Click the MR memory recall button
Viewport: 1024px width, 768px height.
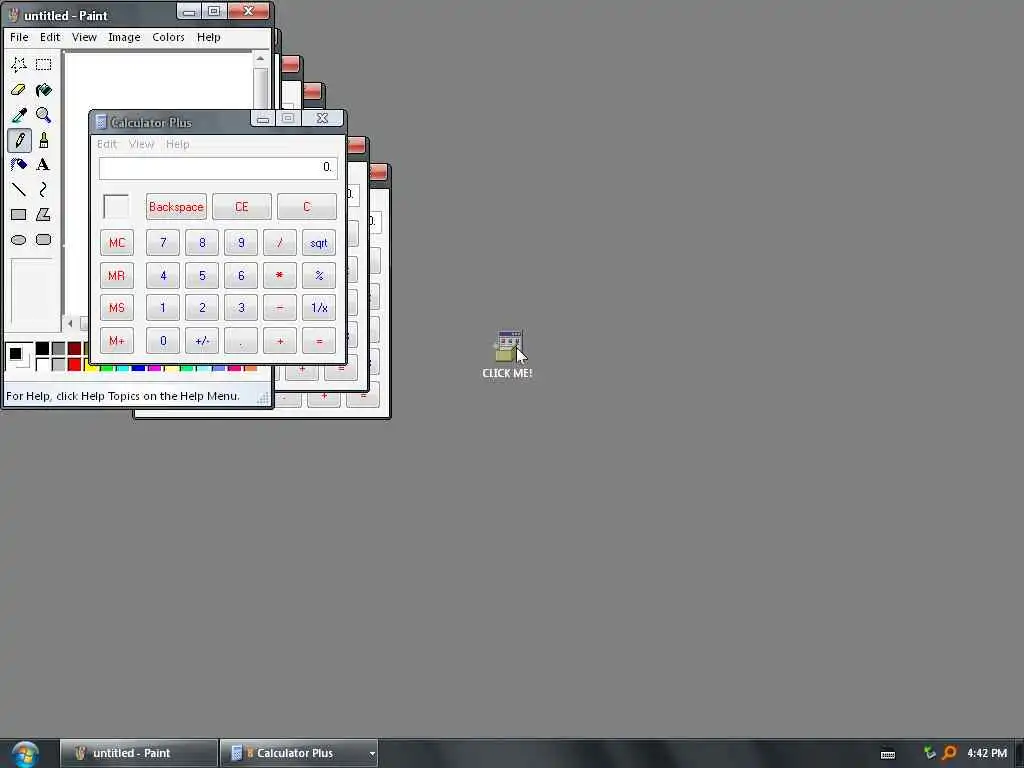(x=117, y=276)
